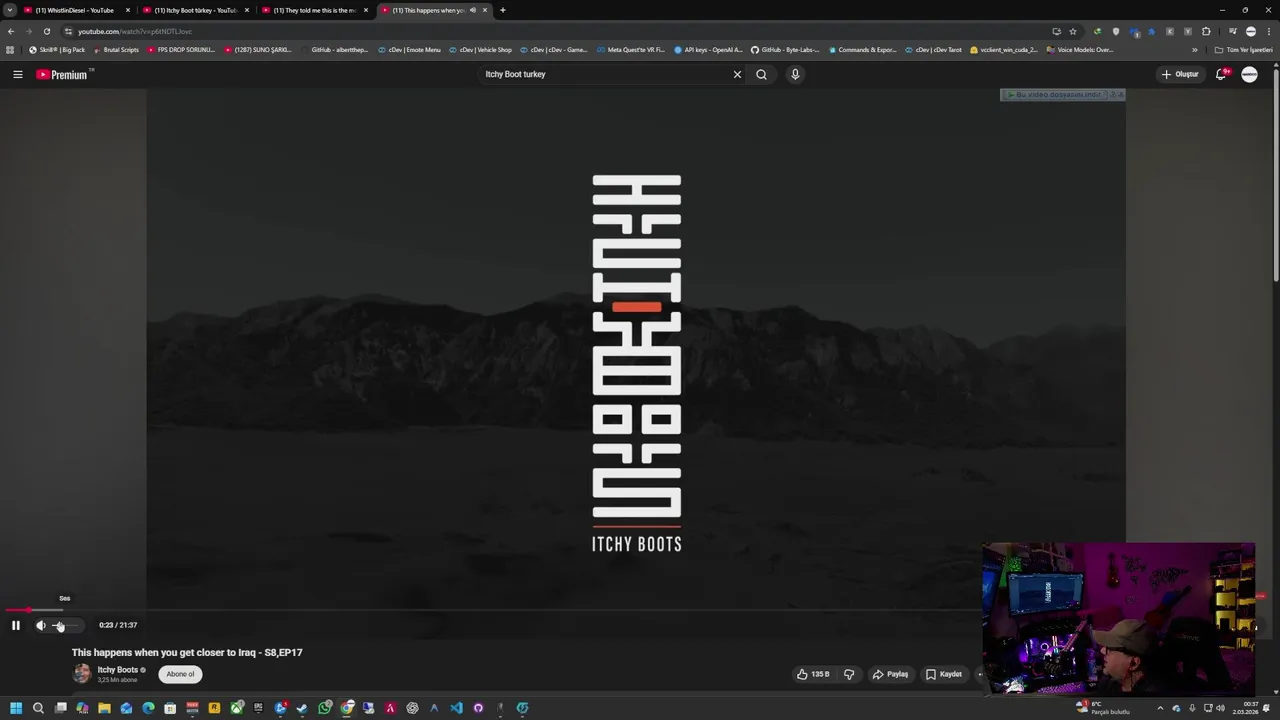Switch to the Itchy Boot türkey tab
The height and width of the screenshot is (720, 1280).
195,10
